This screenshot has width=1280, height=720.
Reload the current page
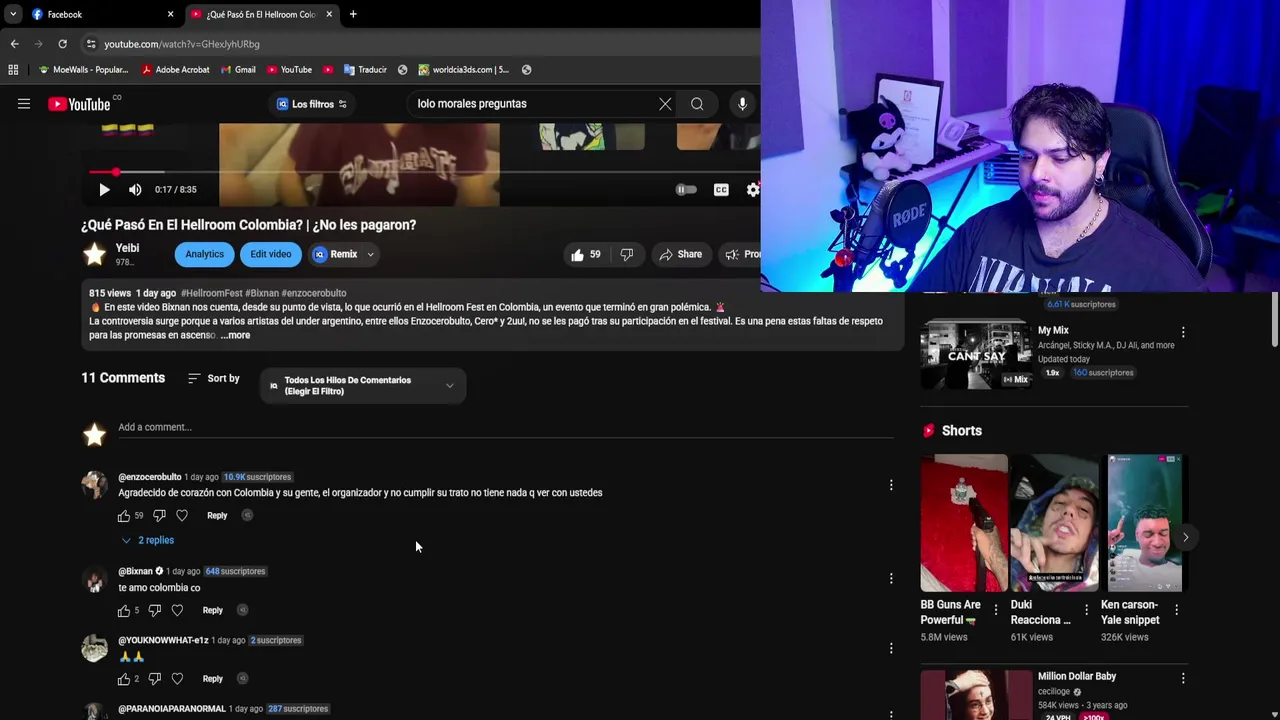coord(62,44)
